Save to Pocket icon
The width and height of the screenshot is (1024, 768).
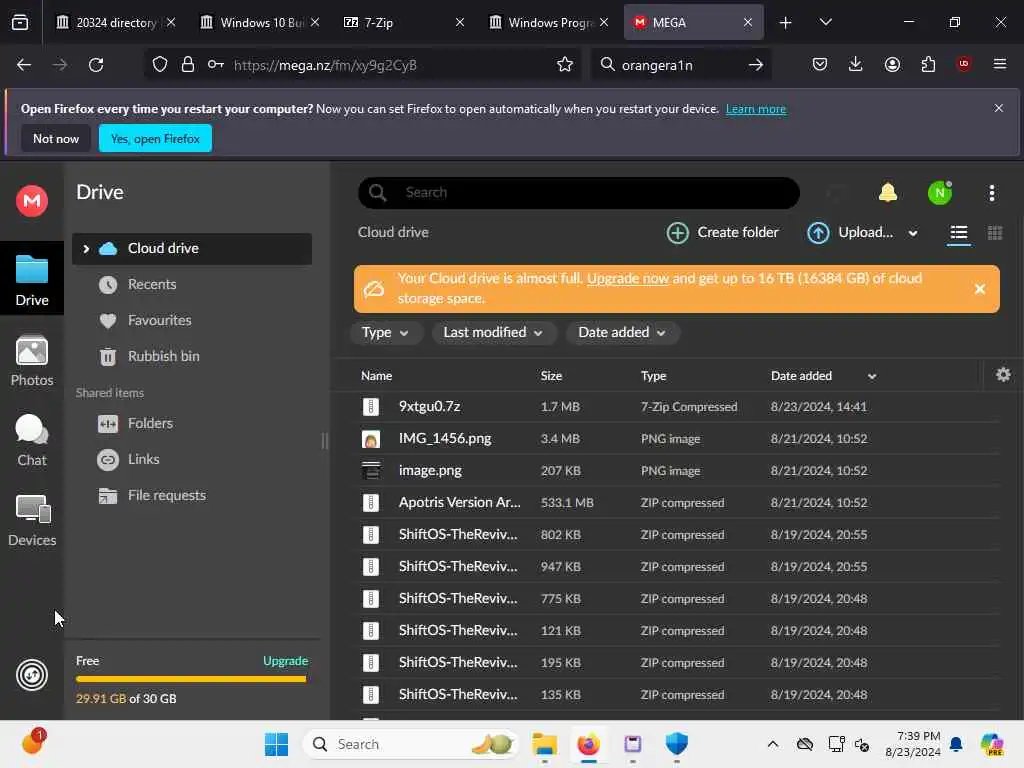820,64
